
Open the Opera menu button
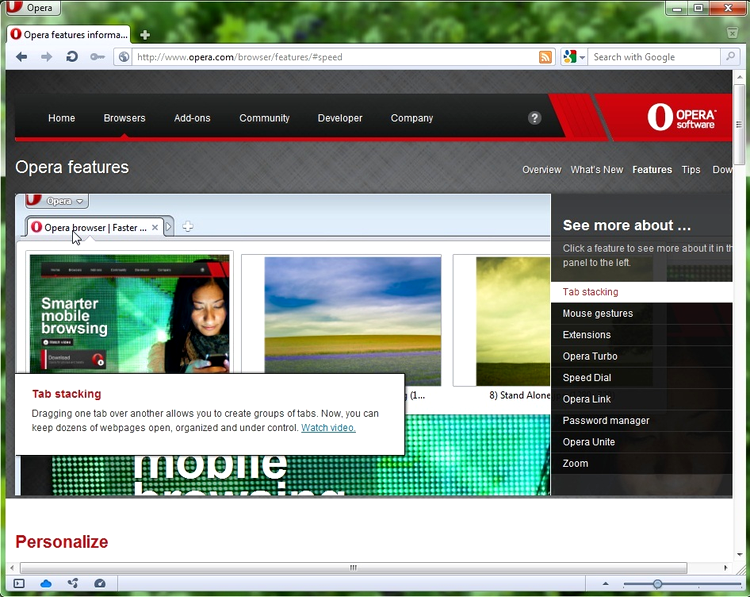(31, 8)
